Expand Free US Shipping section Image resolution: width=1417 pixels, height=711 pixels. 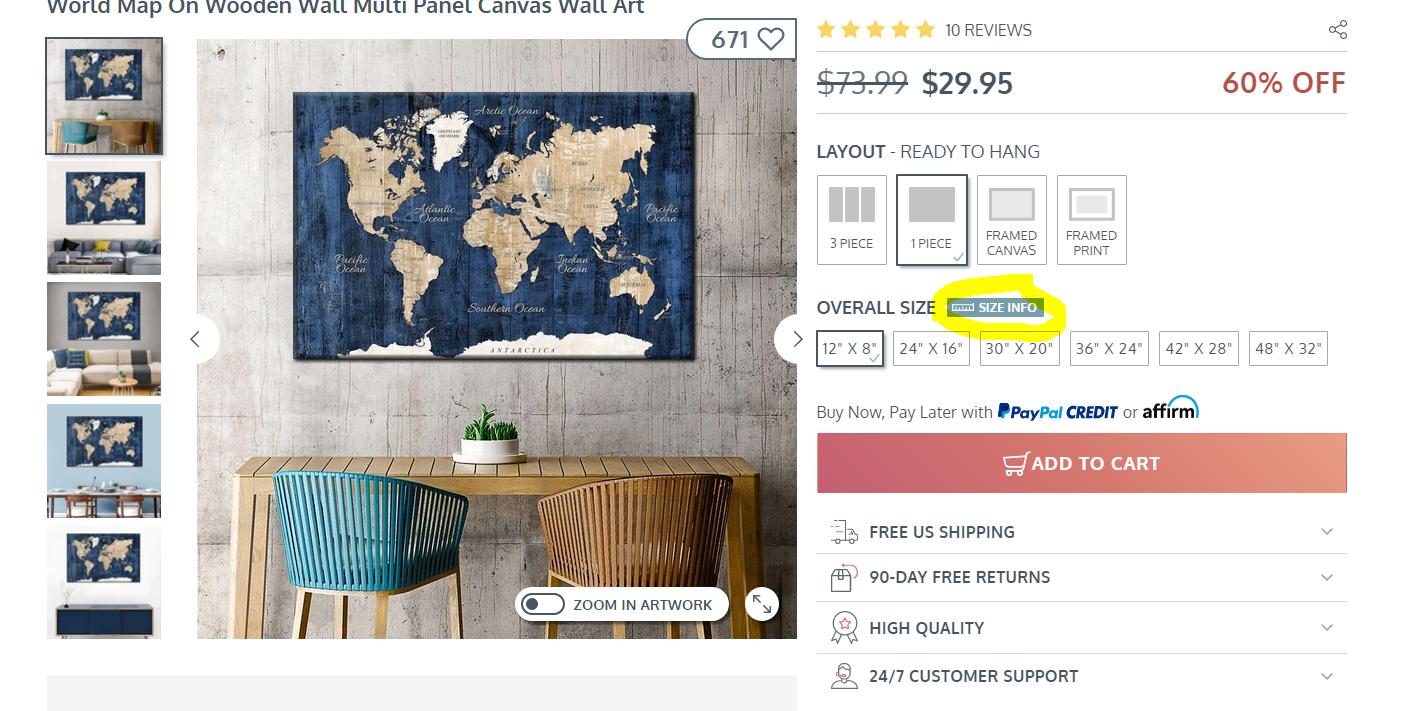coord(1082,532)
